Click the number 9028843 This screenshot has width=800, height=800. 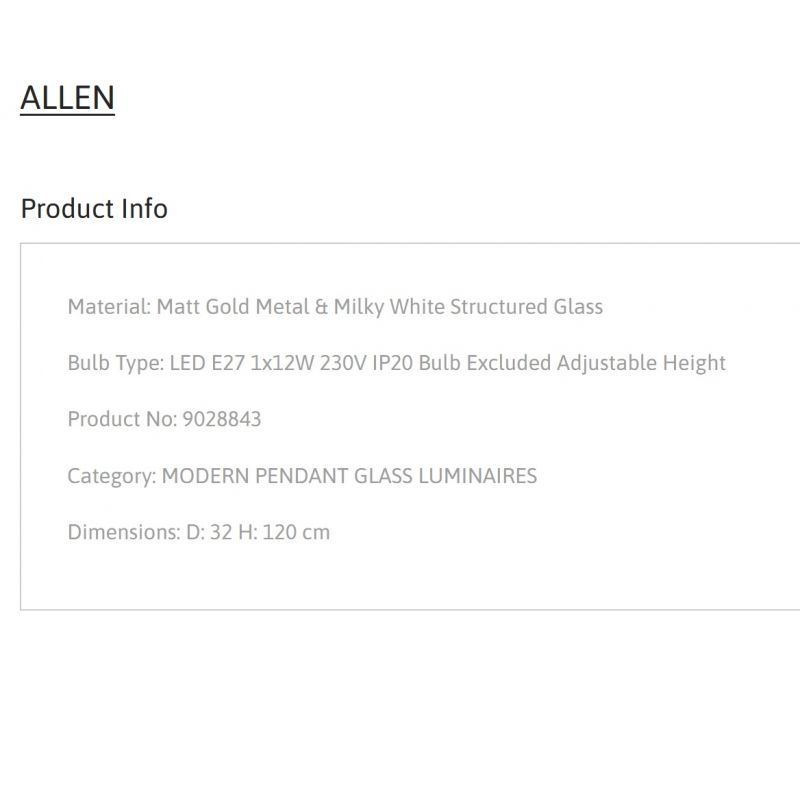click(222, 419)
